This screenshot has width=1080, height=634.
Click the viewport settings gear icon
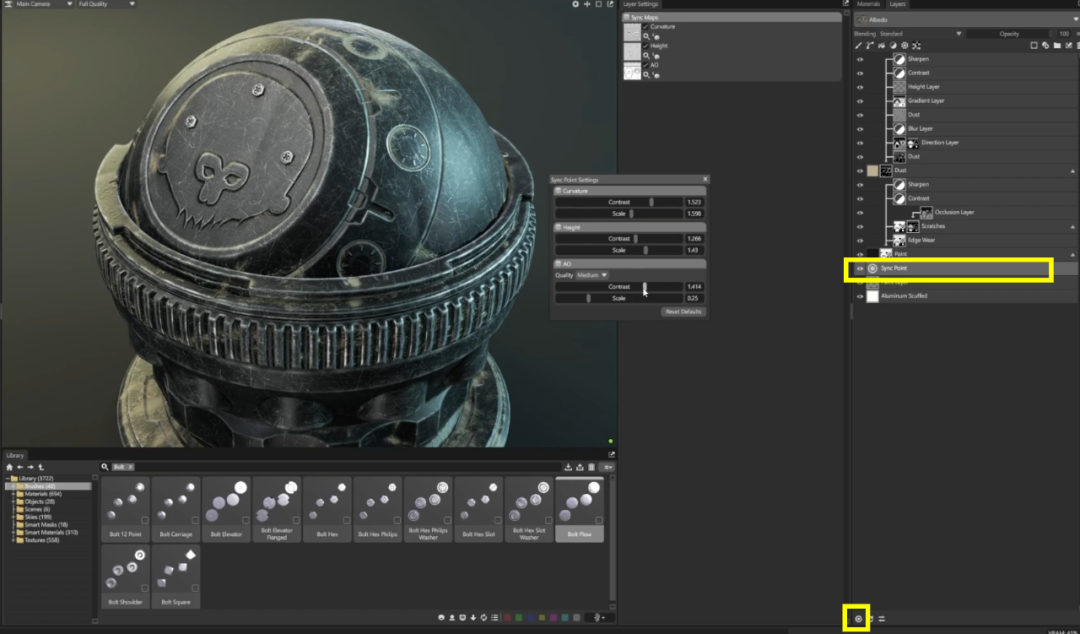(575, 4)
